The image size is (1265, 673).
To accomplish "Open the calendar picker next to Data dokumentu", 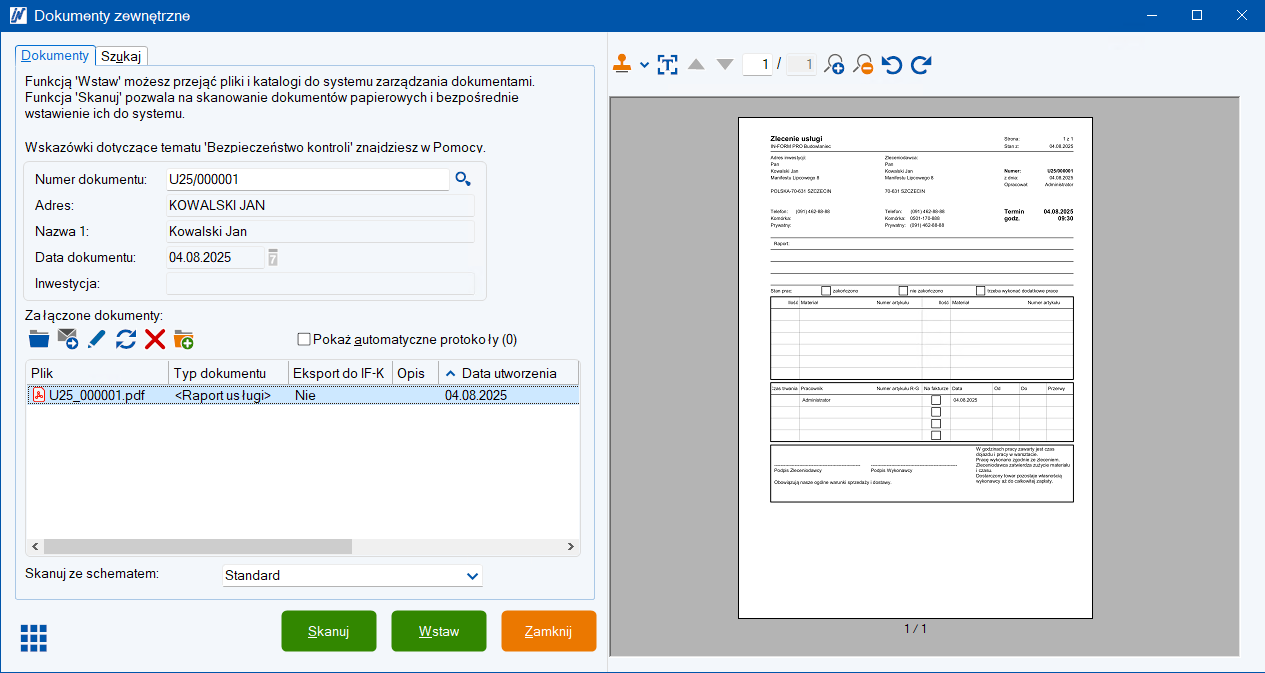I will (x=273, y=258).
